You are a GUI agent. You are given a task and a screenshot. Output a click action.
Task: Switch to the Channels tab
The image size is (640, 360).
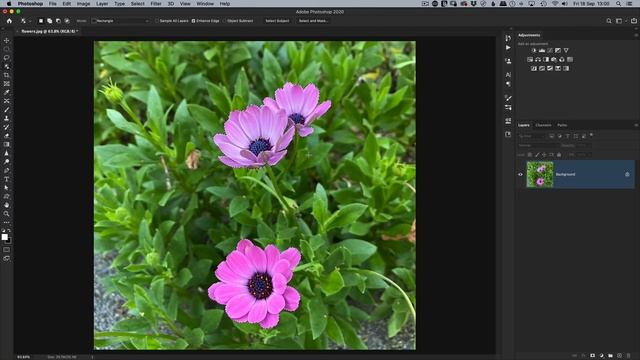point(543,125)
